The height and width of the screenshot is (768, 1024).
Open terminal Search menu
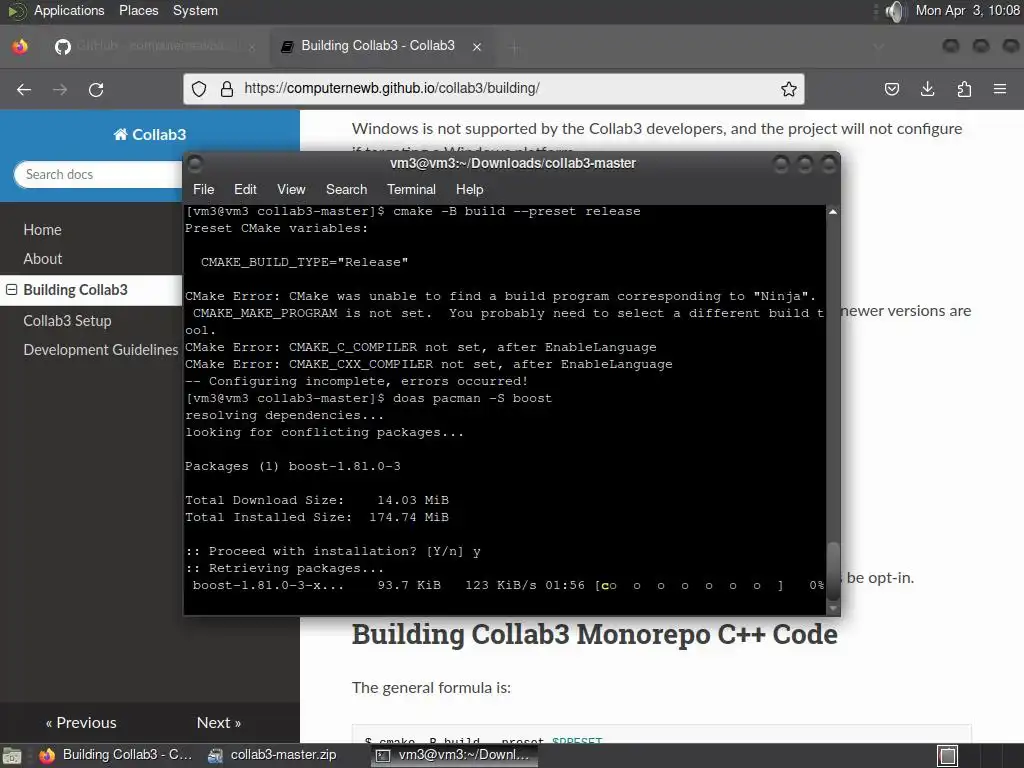346,189
